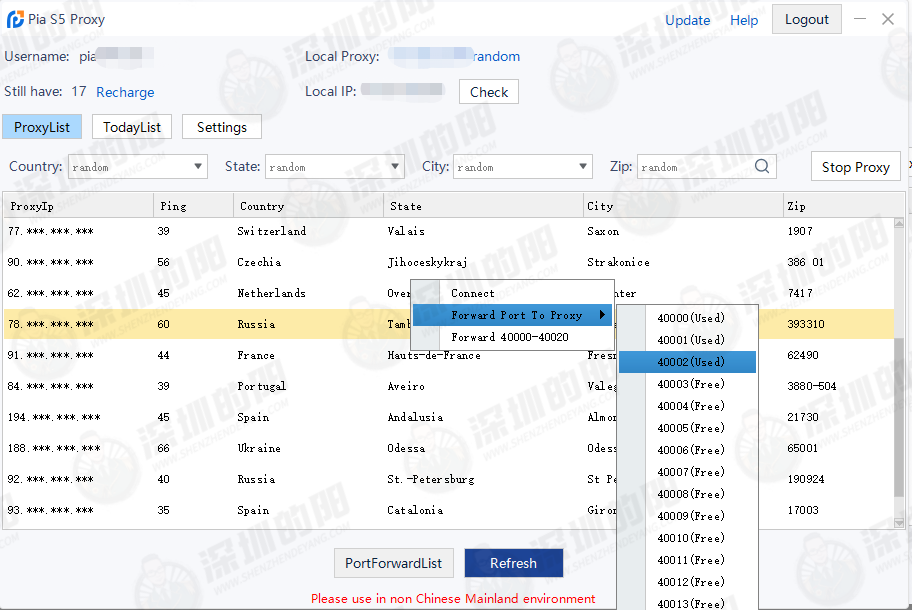Click the Logout button
Screen dimensions: 912x610
(x=807, y=19)
